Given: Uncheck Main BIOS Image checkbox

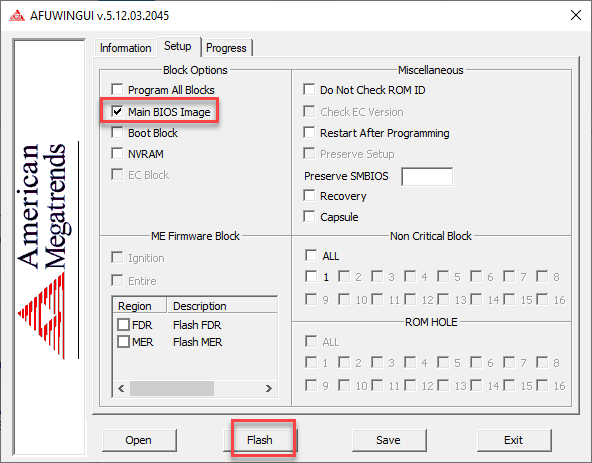Looking at the screenshot, I should click(117, 111).
